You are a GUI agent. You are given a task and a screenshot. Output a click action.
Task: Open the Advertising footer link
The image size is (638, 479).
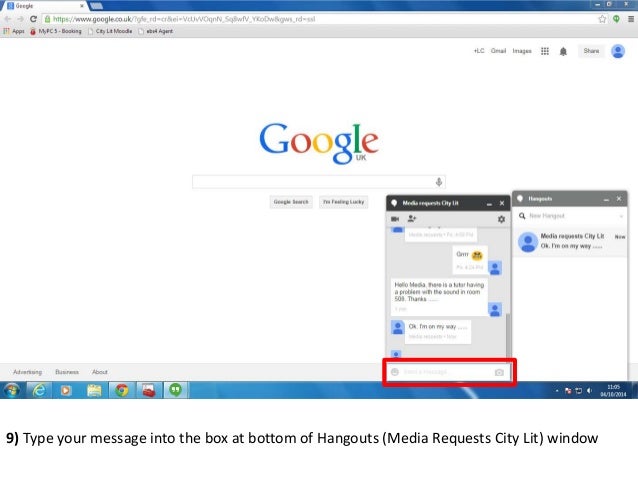pyautogui.click(x=28, y=372)
